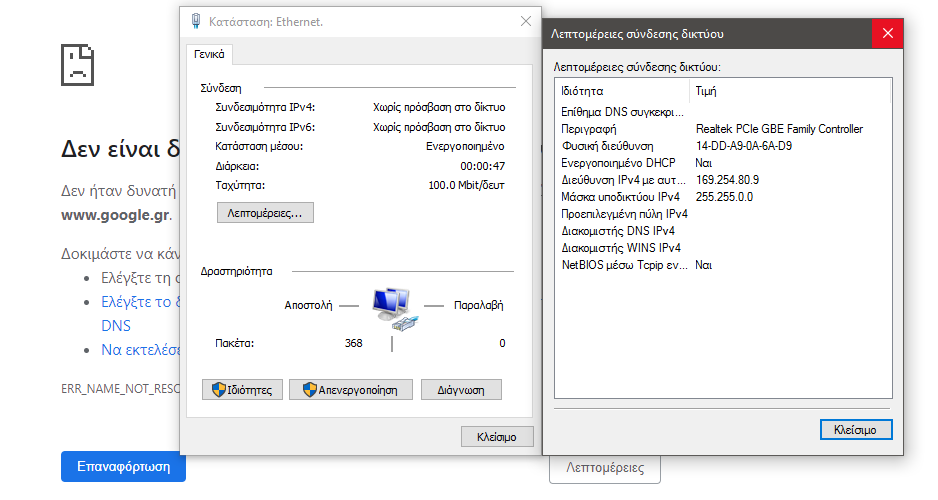Select the Φυσική διεύθυνση row
Image resolution: width=938 pixels, height=500 pixels.
coord(723,146)
